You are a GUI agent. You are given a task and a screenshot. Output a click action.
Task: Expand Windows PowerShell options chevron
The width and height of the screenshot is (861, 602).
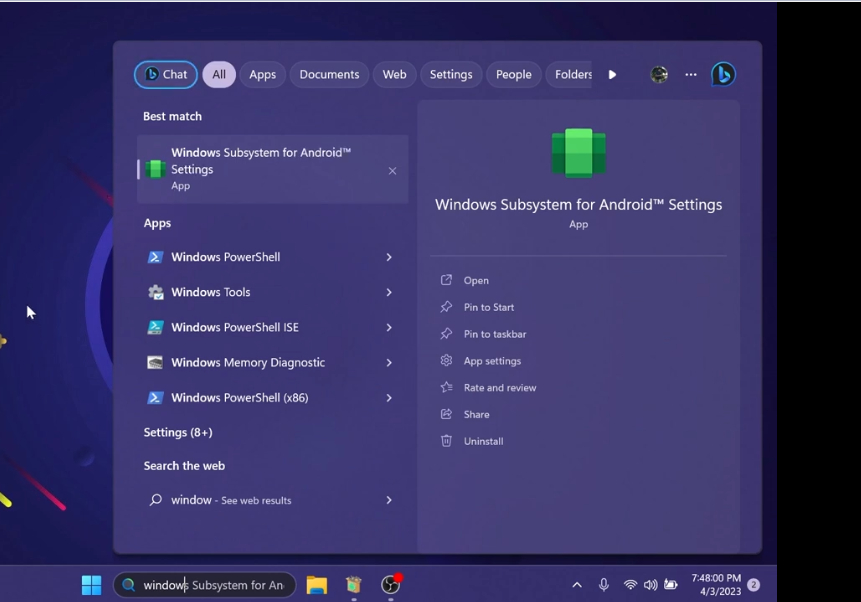[x=389, y=257]
